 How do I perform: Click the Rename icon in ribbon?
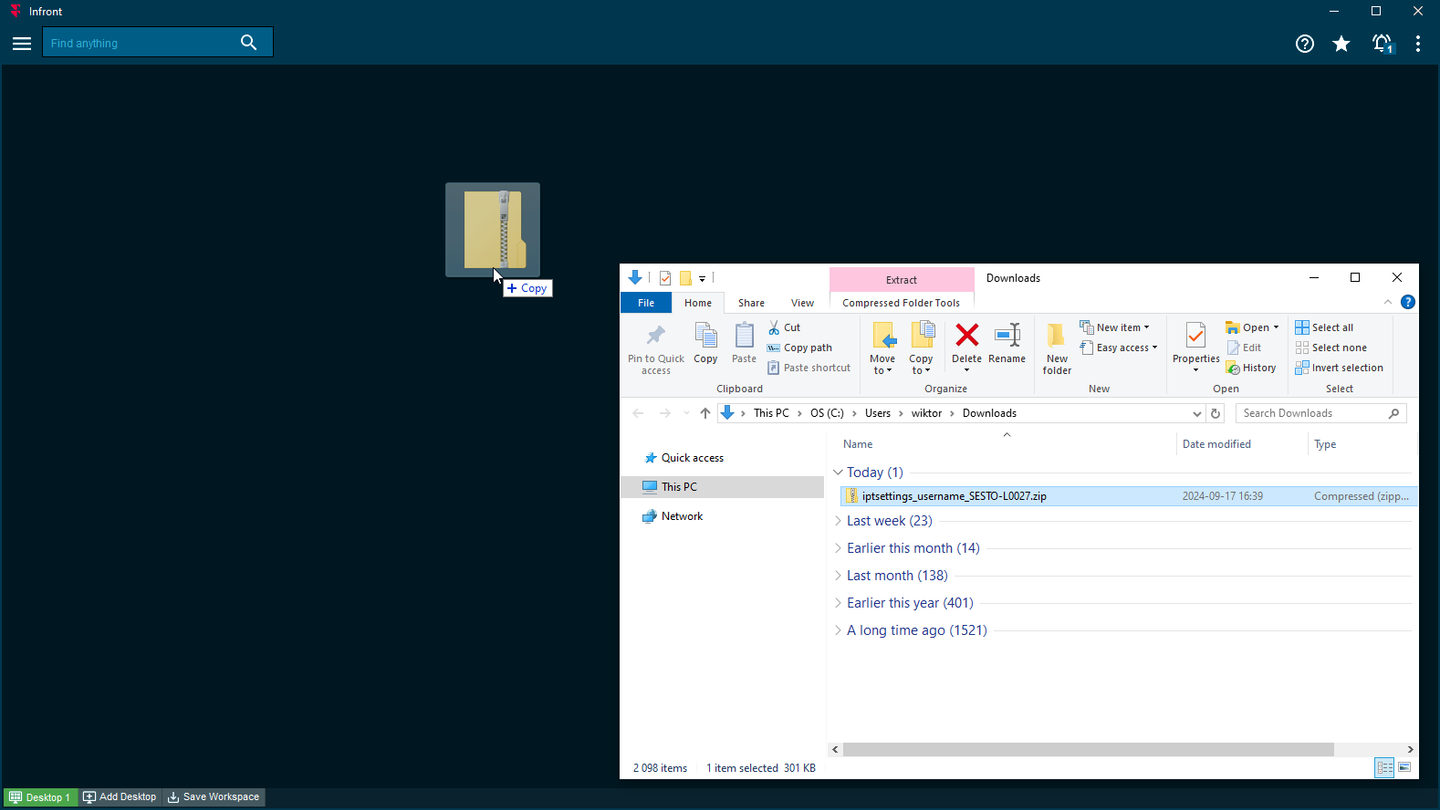coord(1007,343)
